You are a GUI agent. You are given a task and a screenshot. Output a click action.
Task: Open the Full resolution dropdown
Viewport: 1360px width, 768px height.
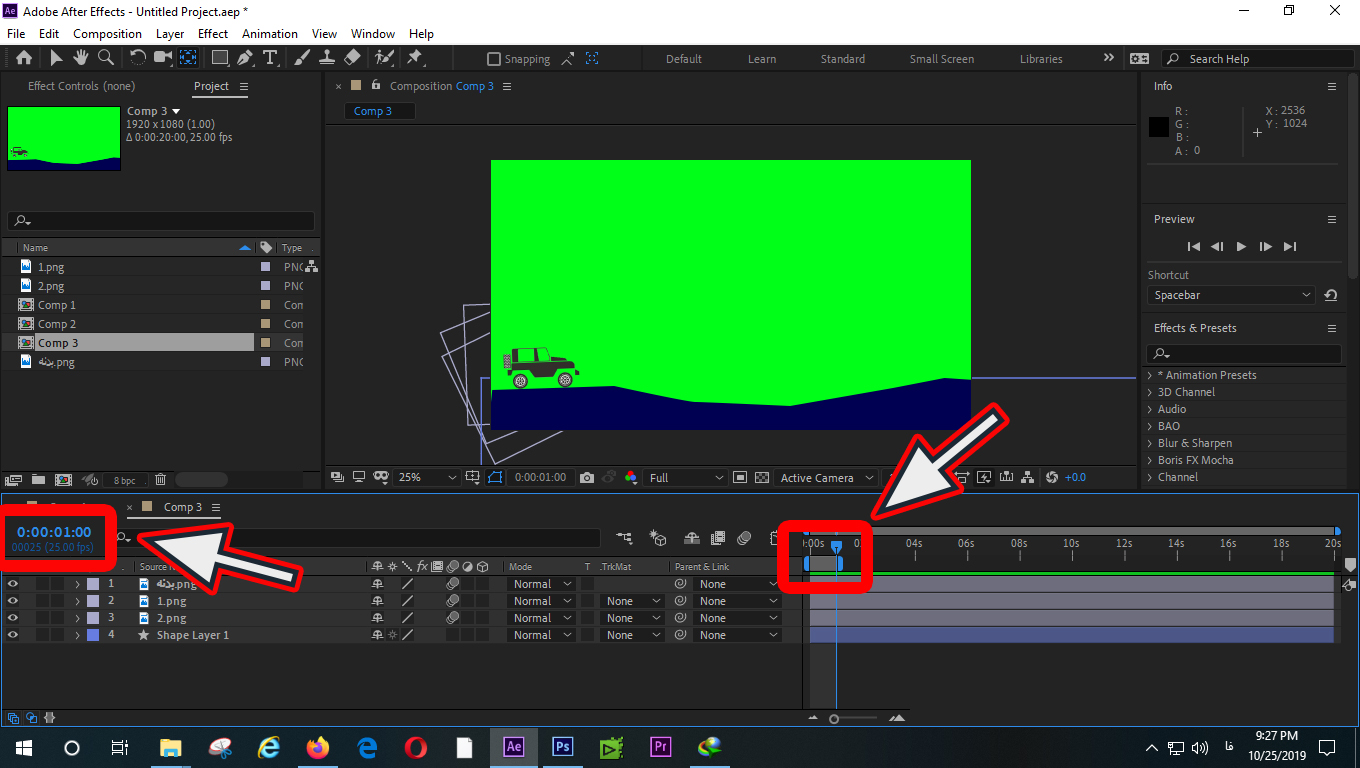(x=685, y=478)
